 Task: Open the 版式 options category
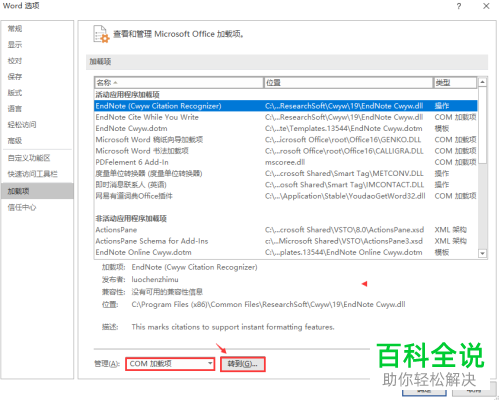[x=15, y=93]
